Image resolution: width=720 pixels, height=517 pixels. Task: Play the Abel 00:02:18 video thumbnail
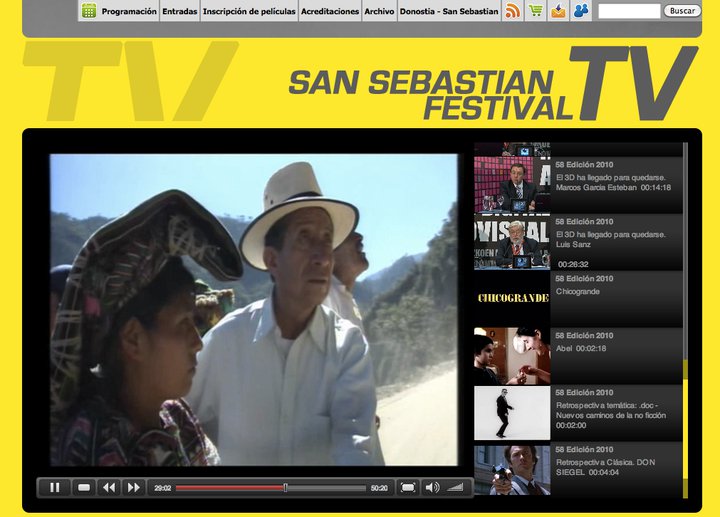512,356
